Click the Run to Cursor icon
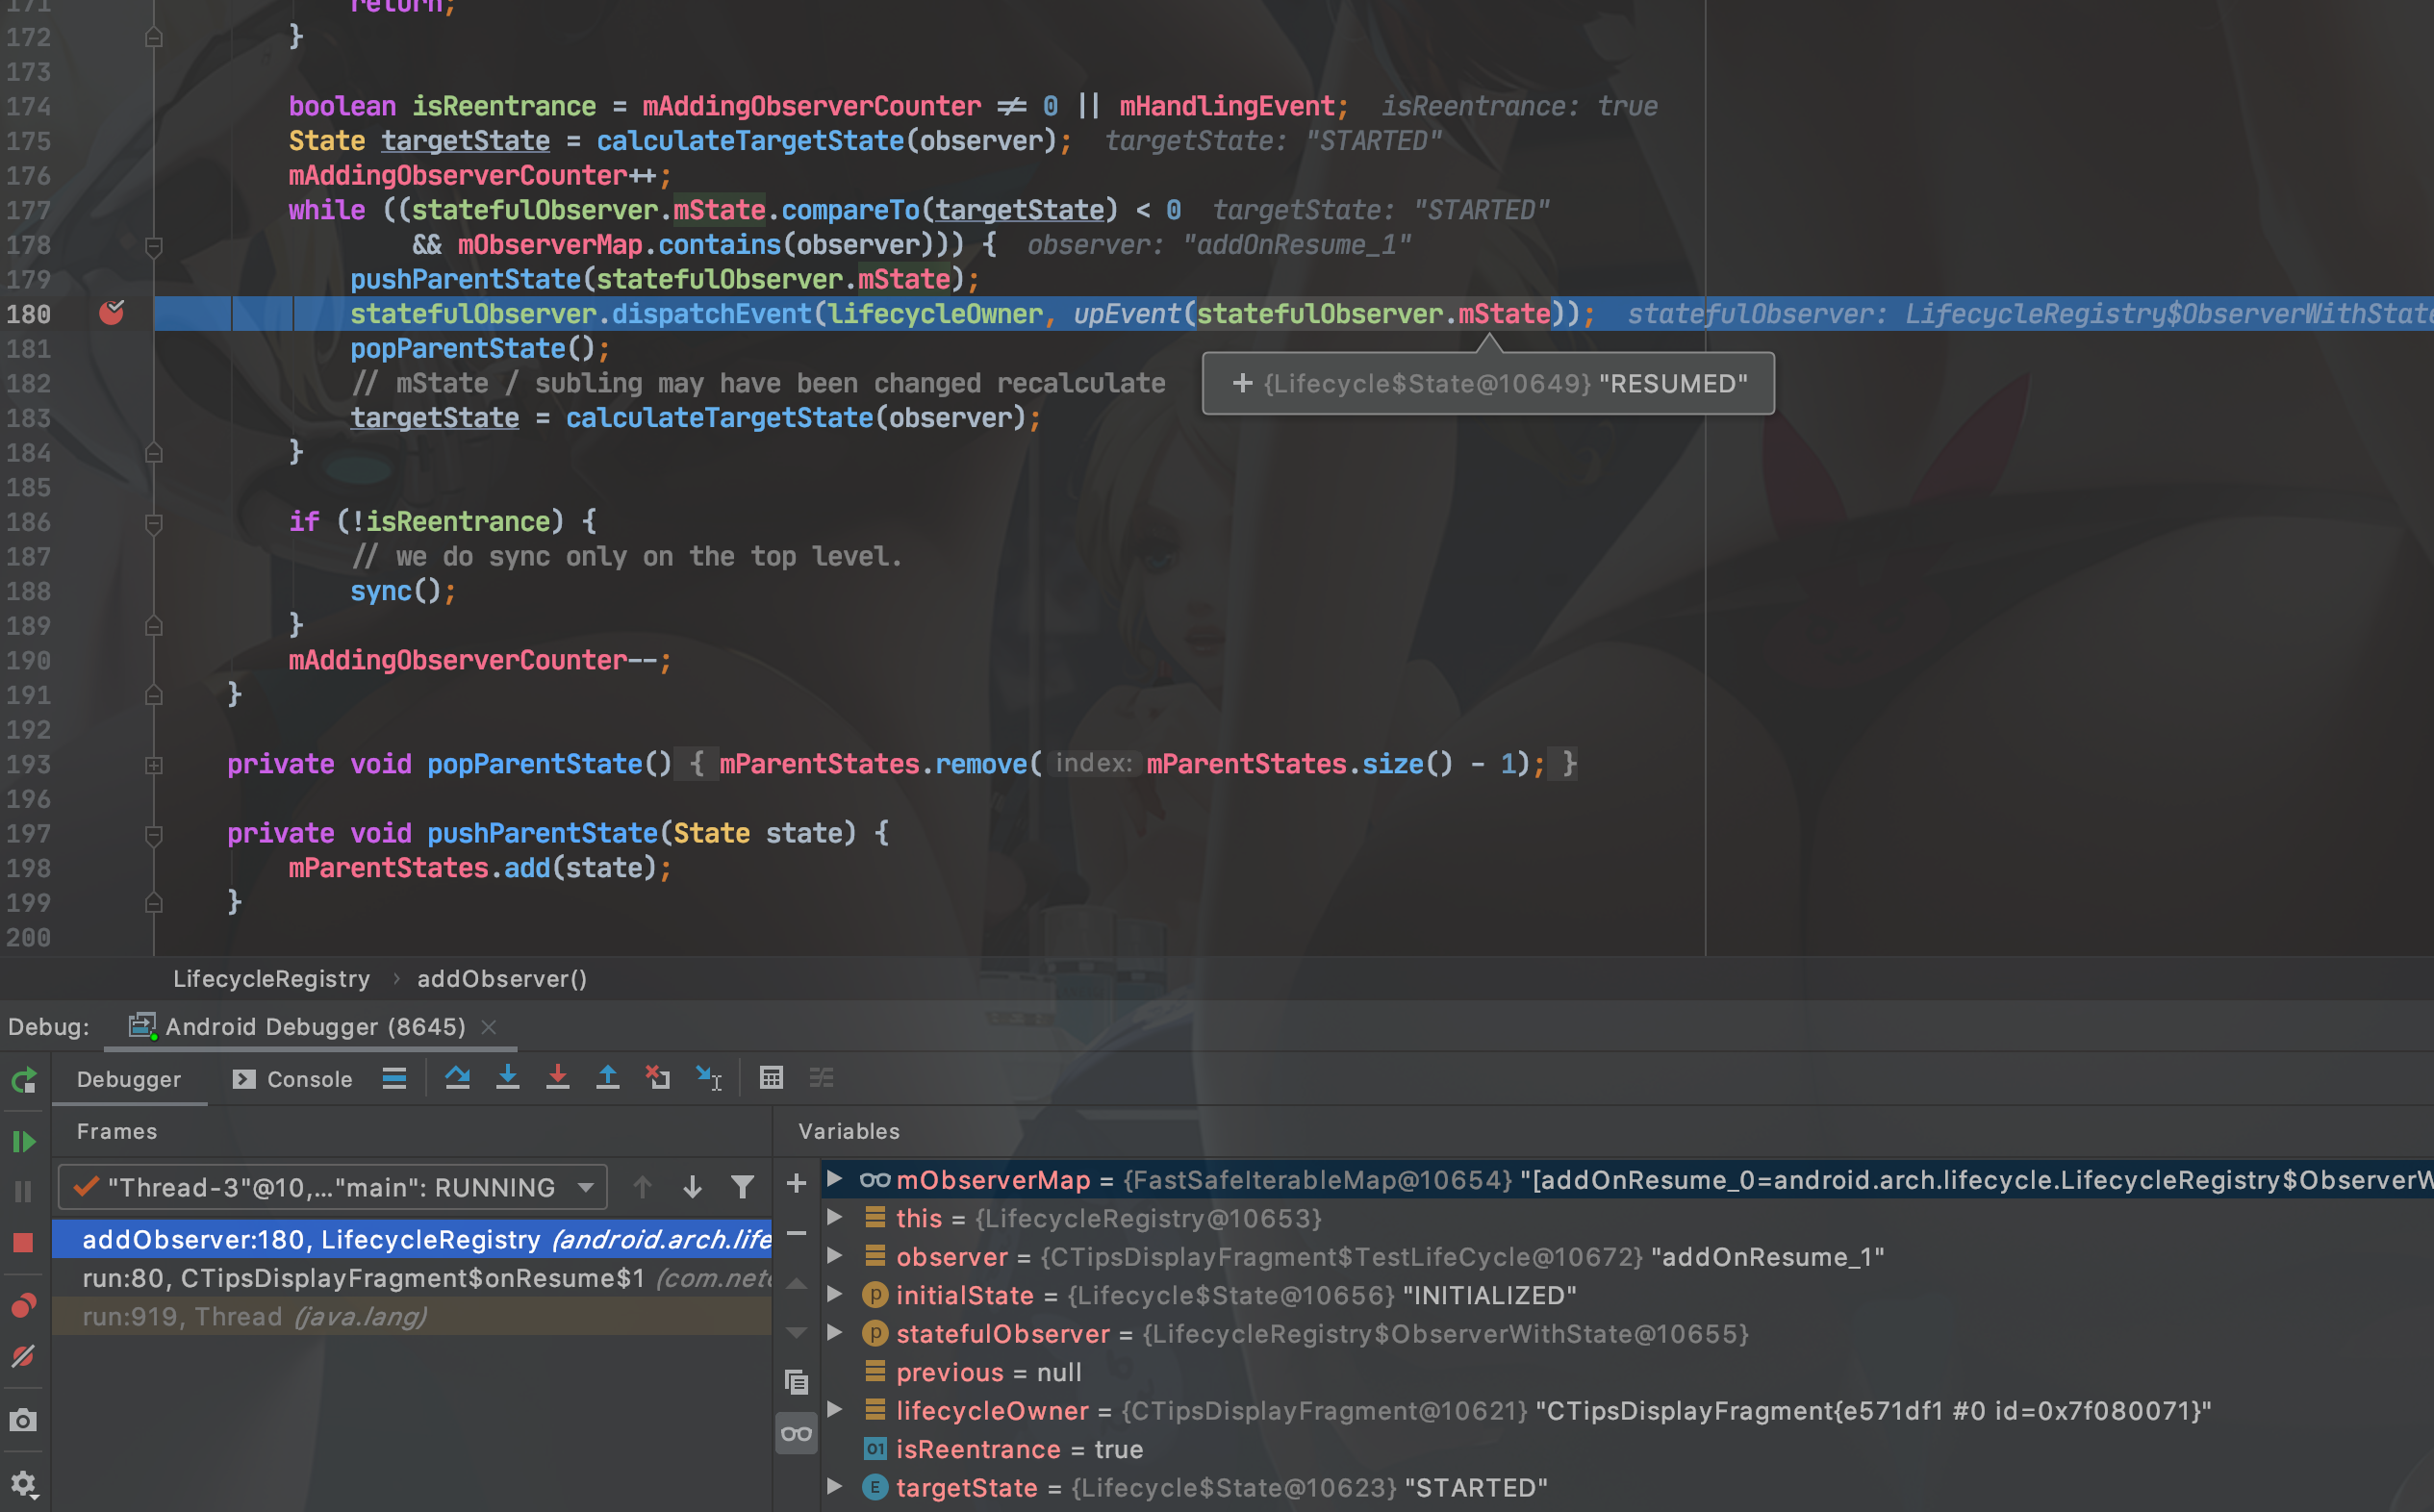Viewport: 2434px width, 1512px height. [709, 1078]
